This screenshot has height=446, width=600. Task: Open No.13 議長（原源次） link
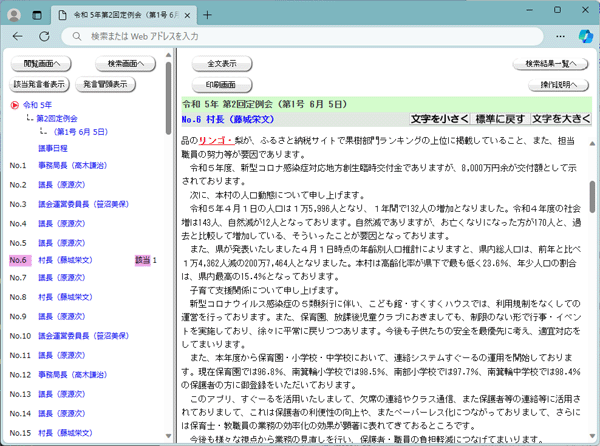point(62,394)
